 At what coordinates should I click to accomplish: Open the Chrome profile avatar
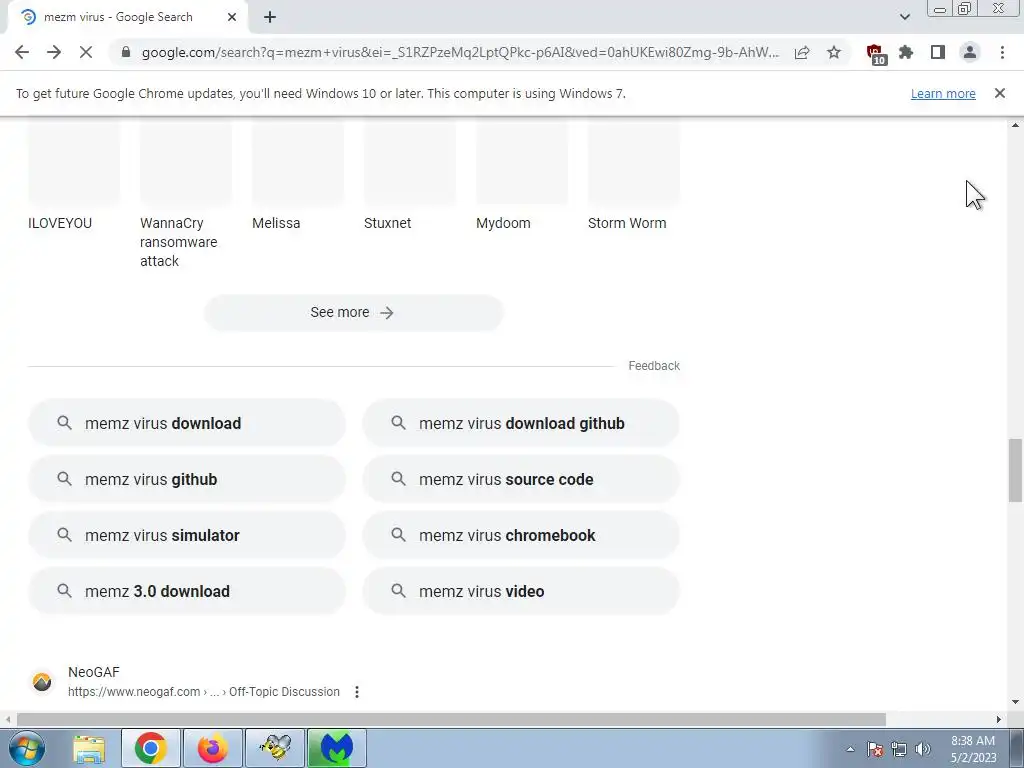[970, 52]
